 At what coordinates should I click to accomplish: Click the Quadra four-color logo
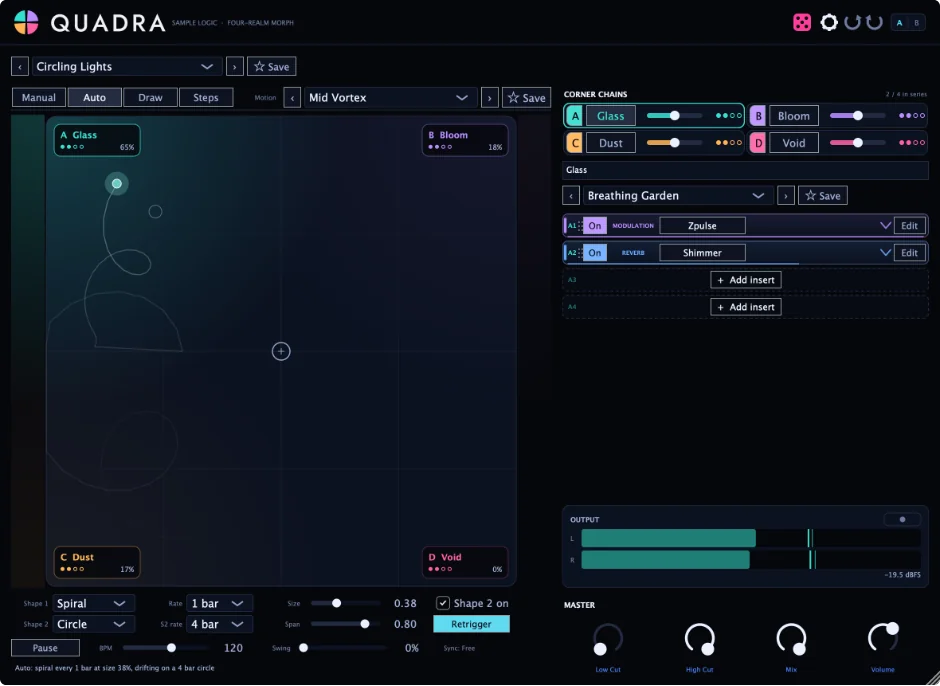point(26,23)
